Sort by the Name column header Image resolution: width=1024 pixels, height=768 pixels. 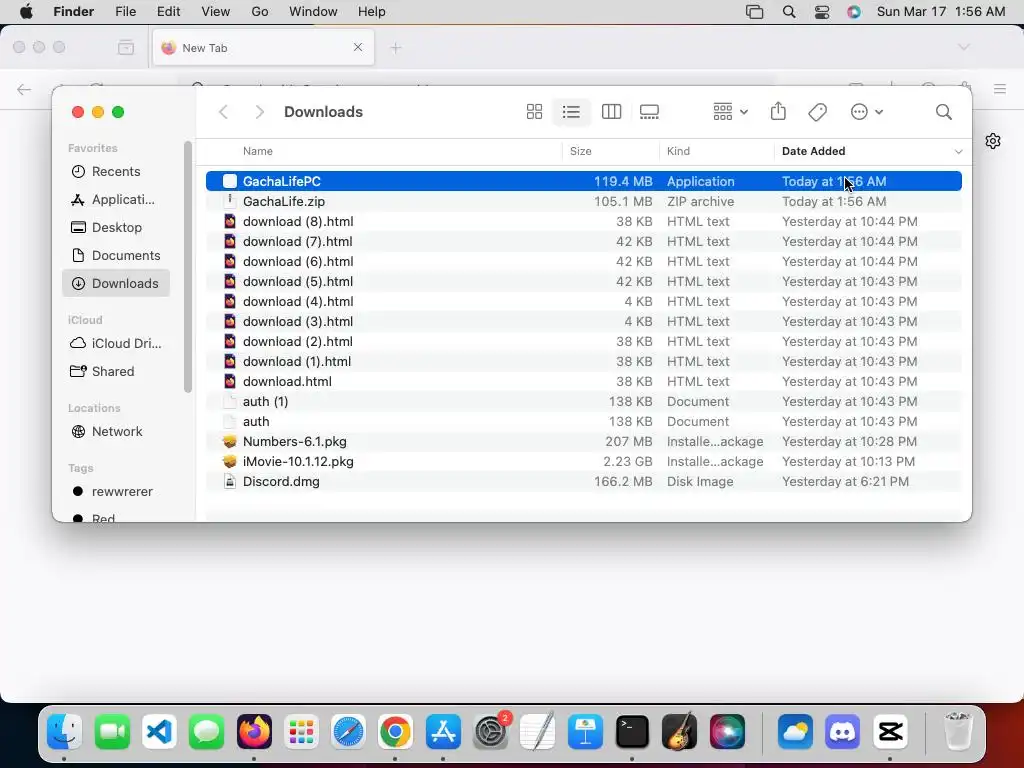(x=258, y=151)
